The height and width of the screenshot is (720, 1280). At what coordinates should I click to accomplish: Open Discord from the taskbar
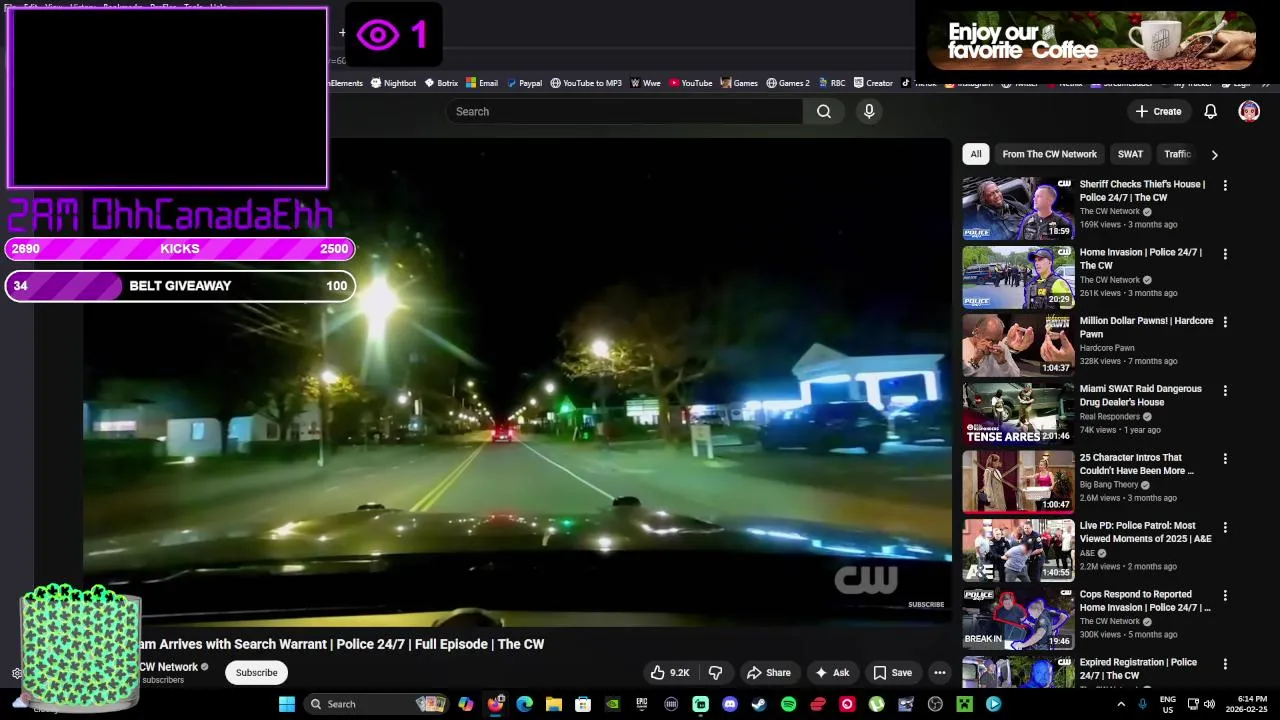[x=730, y=704]
